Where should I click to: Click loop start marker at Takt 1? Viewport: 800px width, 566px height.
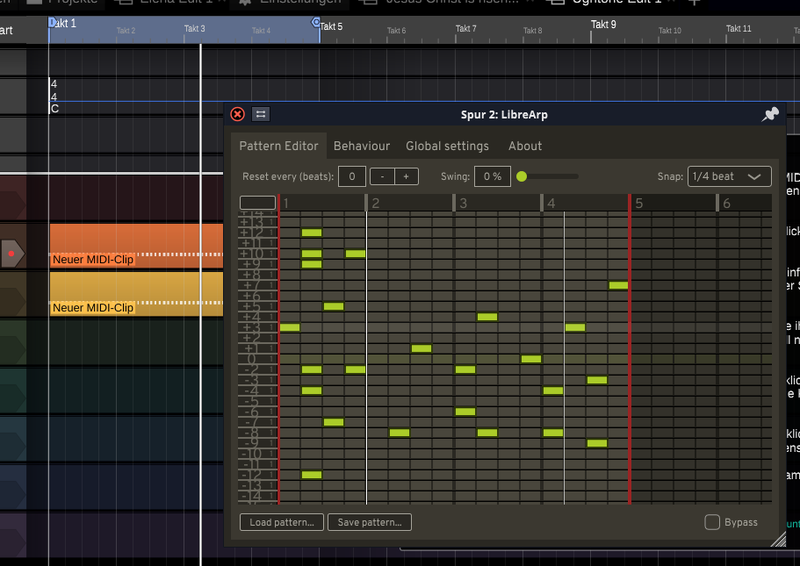point(52,21)
